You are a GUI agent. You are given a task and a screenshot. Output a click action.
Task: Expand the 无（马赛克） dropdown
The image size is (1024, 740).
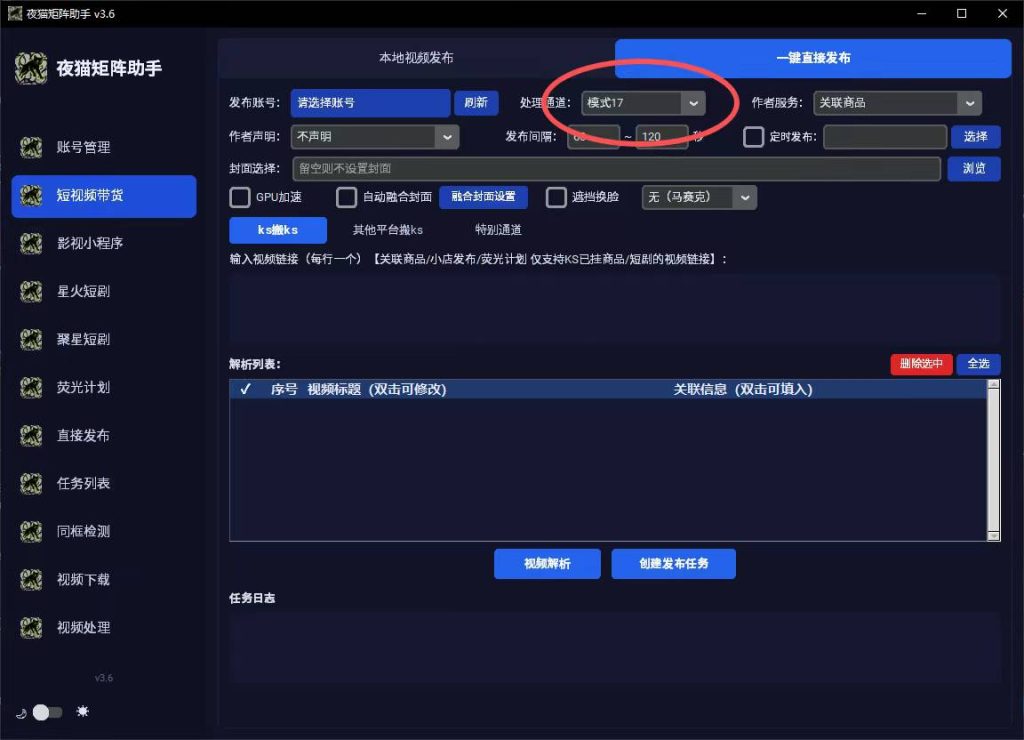[x=699, y=197]
